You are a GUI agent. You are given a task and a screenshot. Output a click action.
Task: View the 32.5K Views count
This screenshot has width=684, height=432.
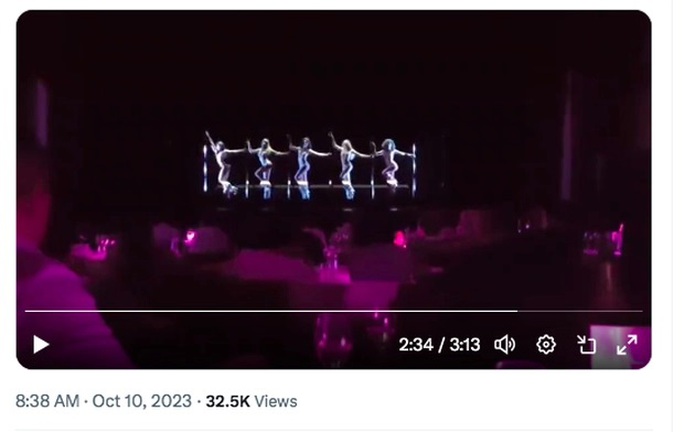click(x=251, y=401)
